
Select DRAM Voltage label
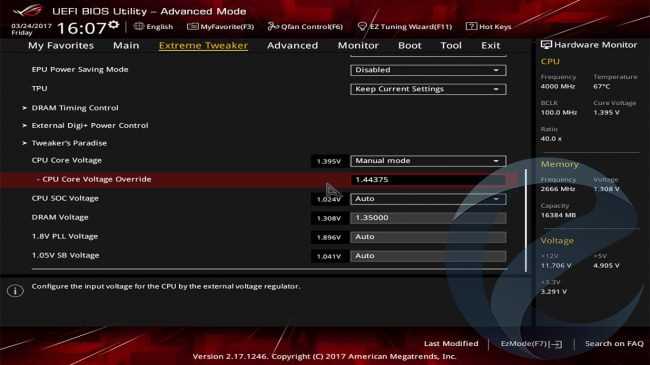coord(60,217)
